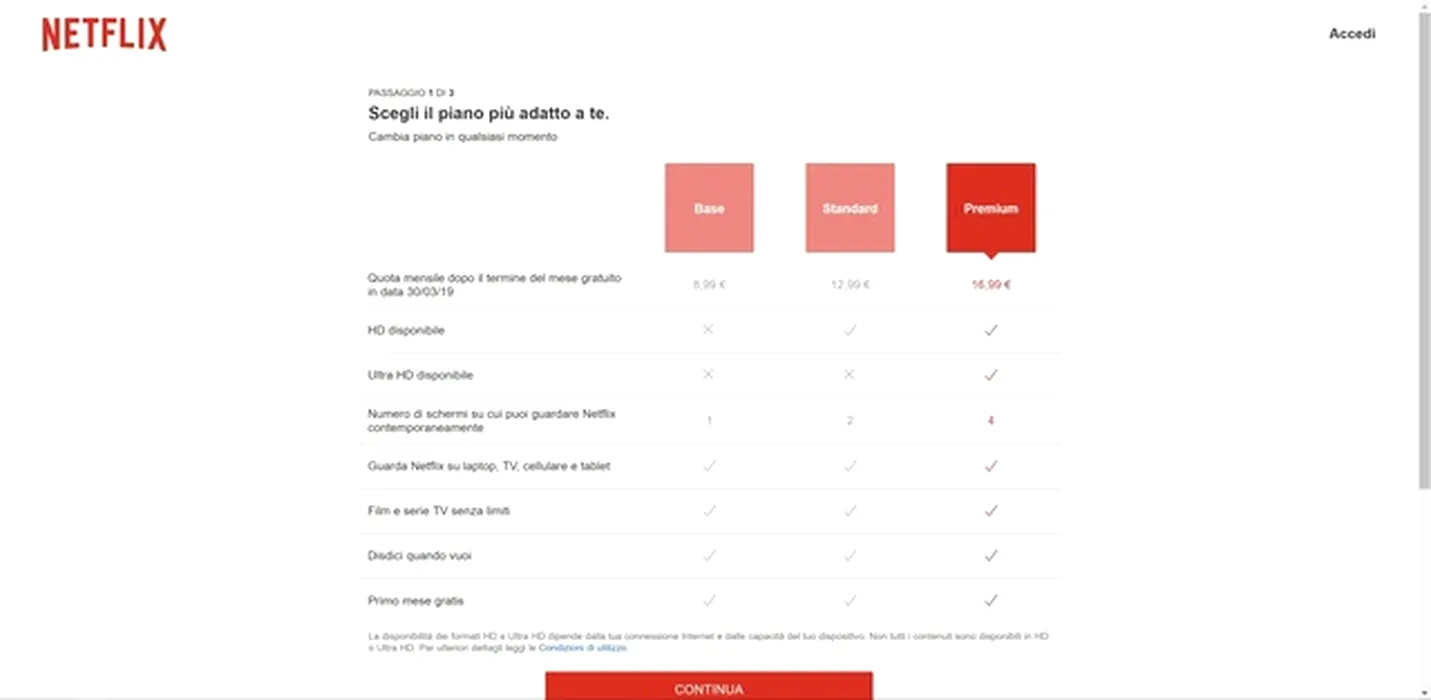The width and height of the screenshot is (1431, 700).
Task: Click Base plan's laptop, TV, cellulare checkmark
Action: (709, 466)
